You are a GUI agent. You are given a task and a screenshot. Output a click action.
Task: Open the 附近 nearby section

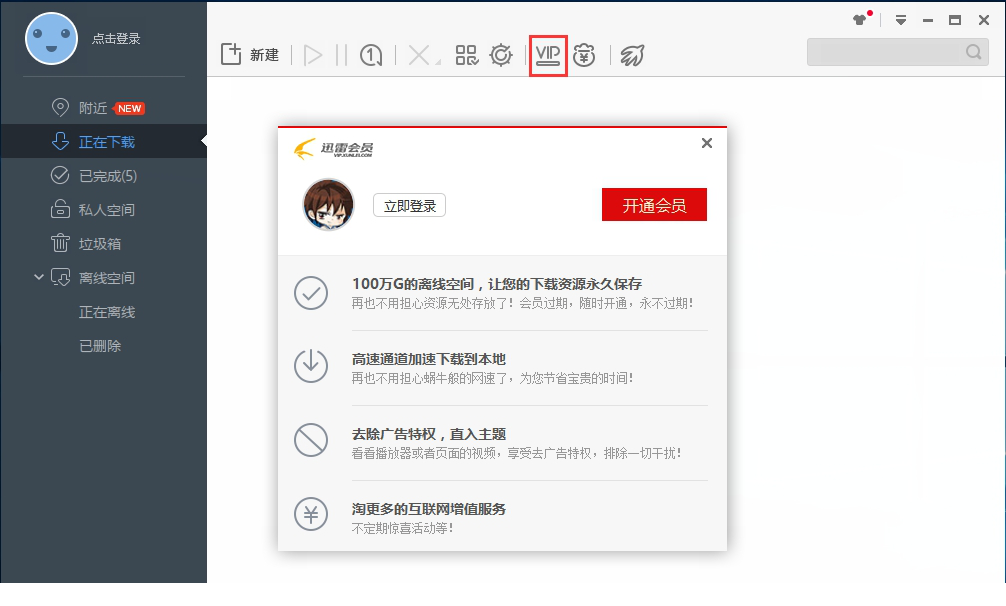pyautogui.click(x=93, y=108)
